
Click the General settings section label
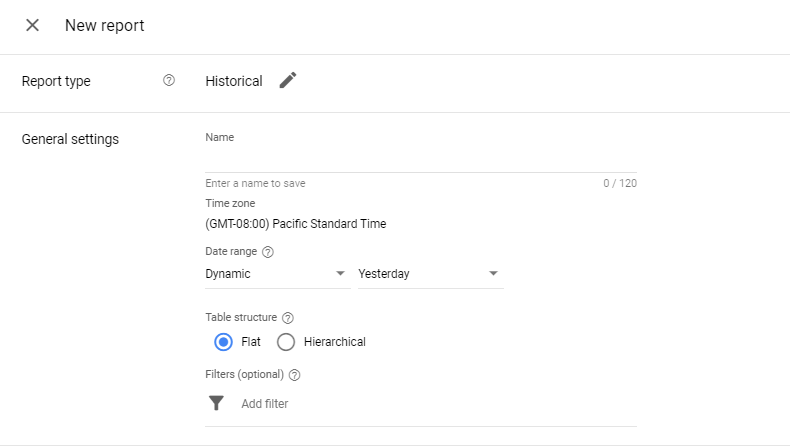[70, 139]
